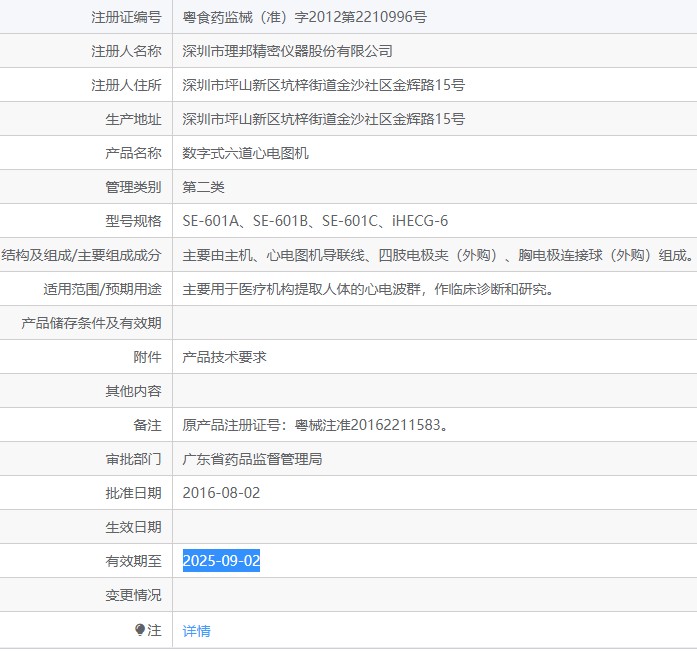Open the 详情 link in the 注 row
Image resolution: width=697 pixels, height=654 pixels.
click(x=196, y=630)
